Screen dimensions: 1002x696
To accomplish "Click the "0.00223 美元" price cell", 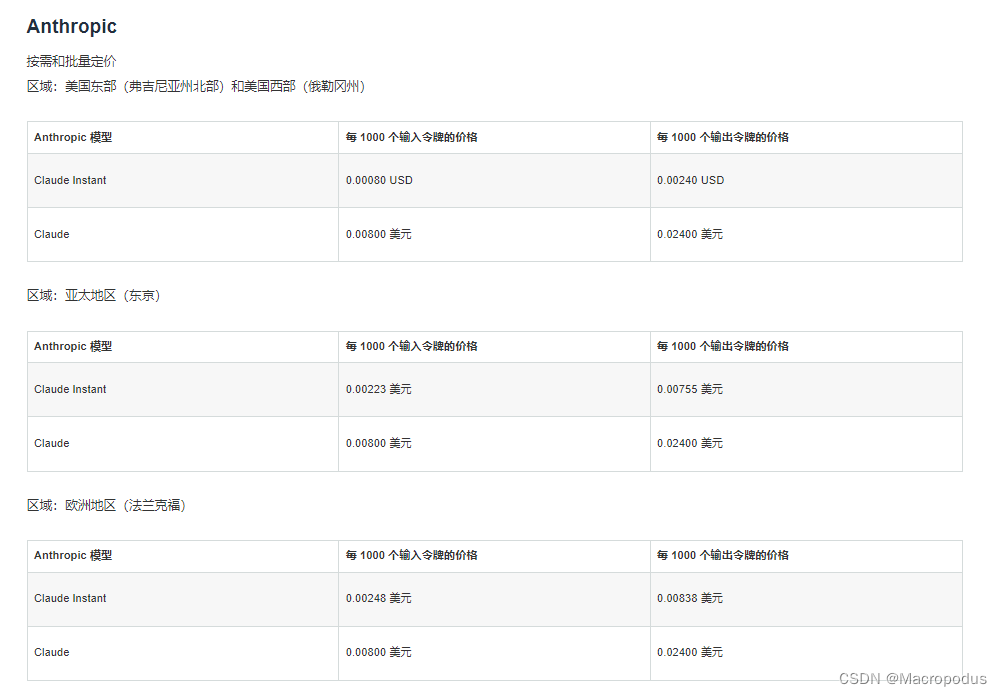I will 378,389.
